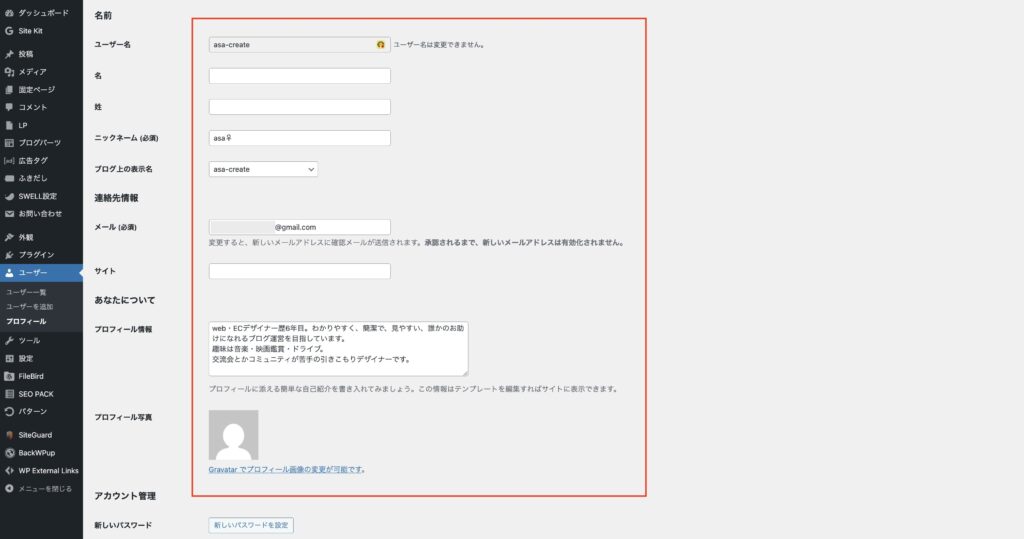Click into the ニックネーム input field
This screenshot has width=1024, height=539.
coord(299,139)
